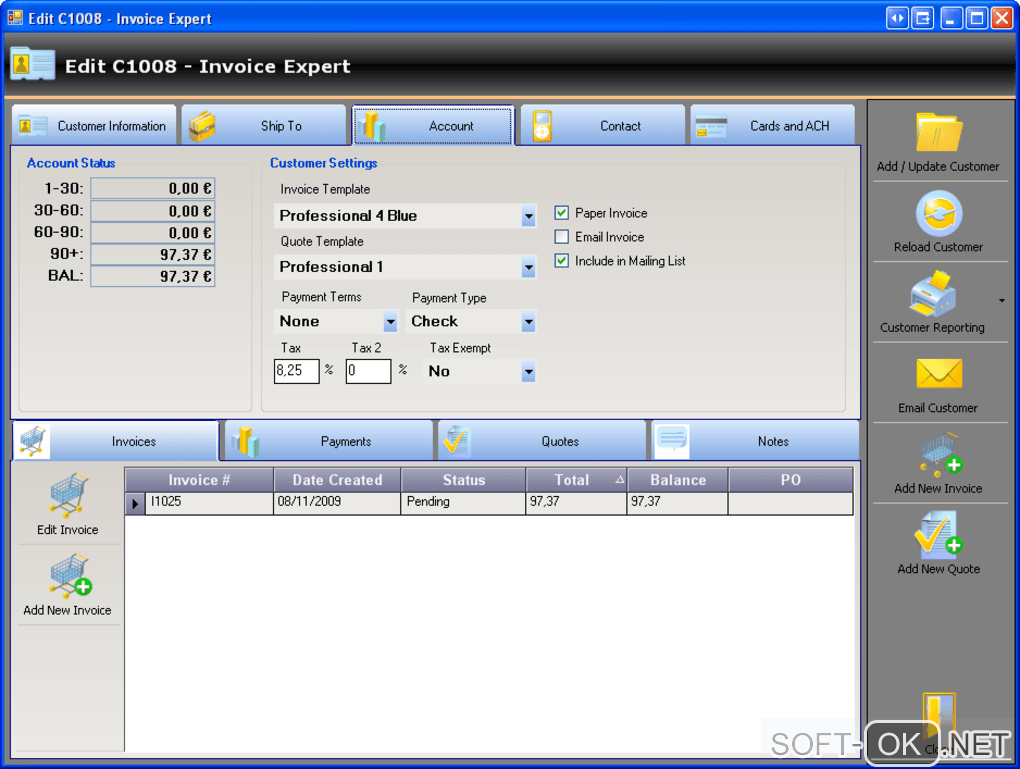
Task: Click the 90+ balance value 97,37 €
Action: (x=153, y=254)
